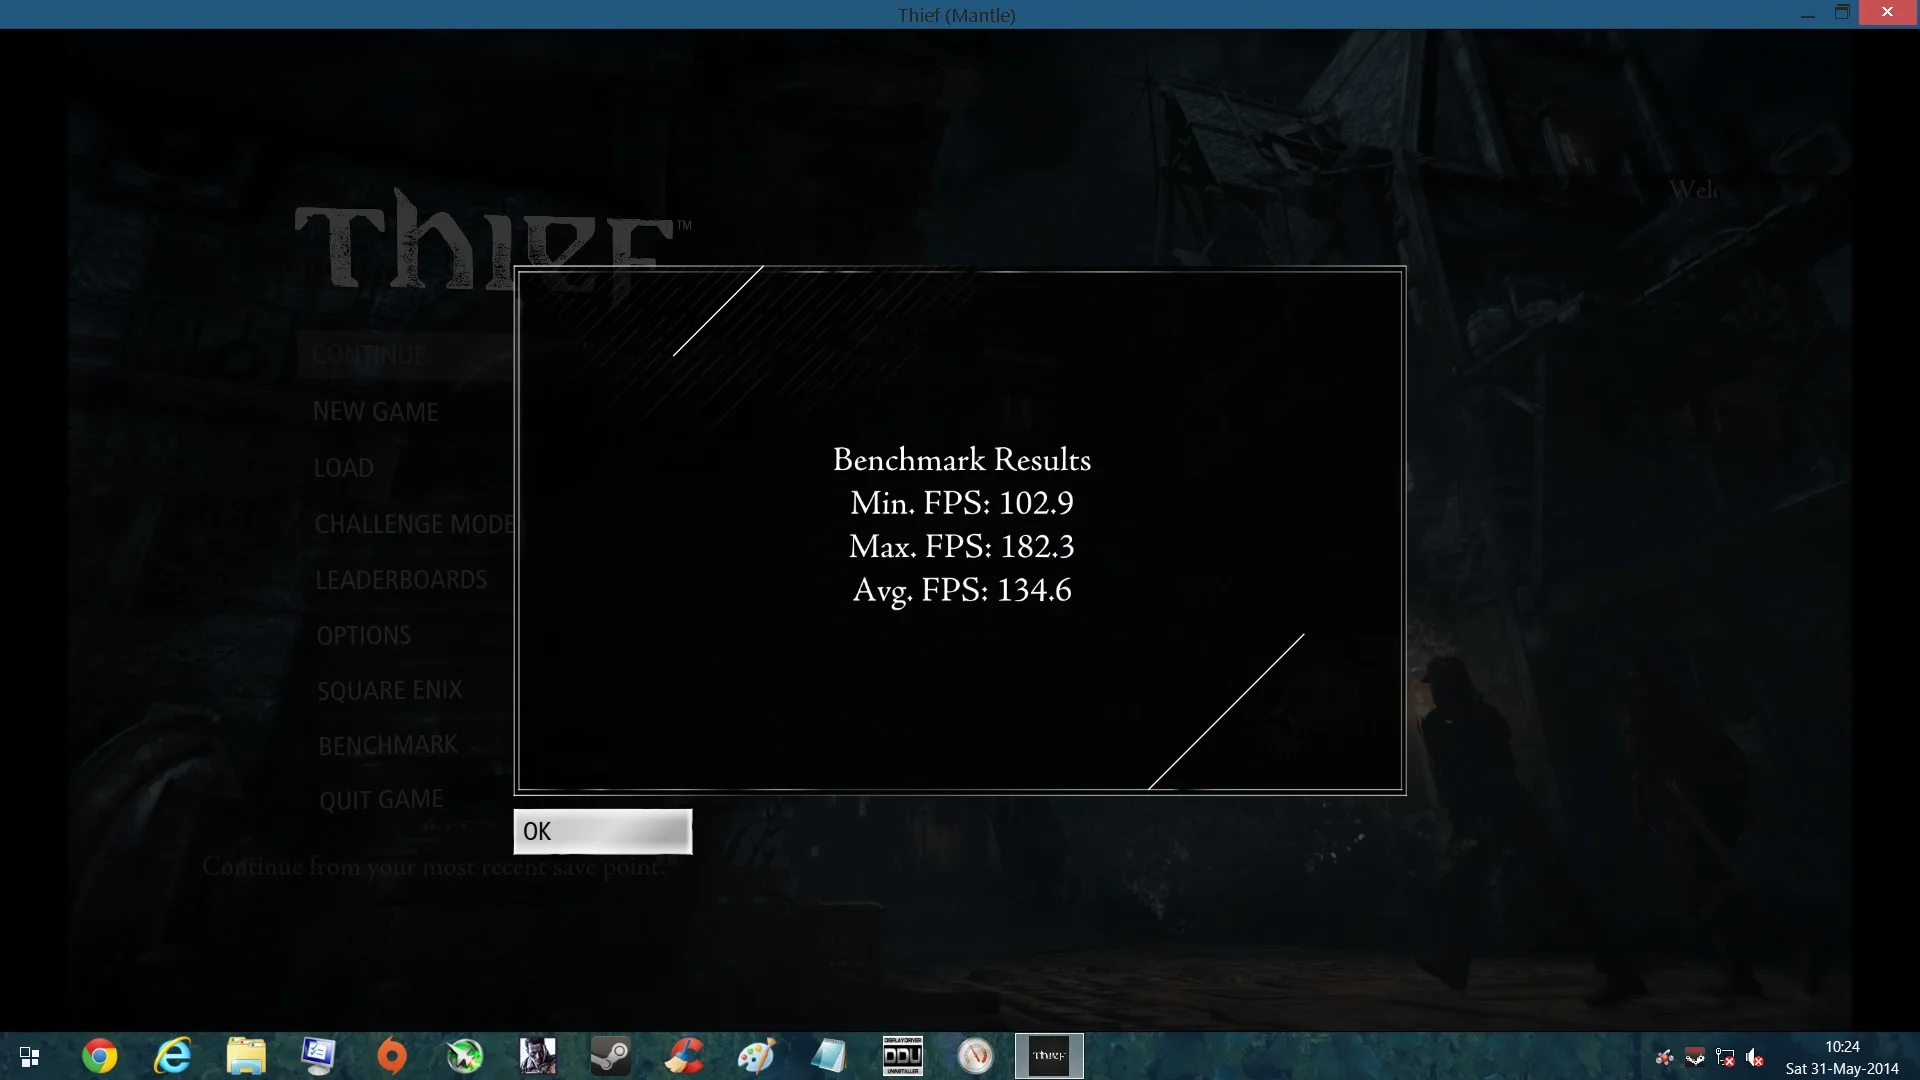Image resolution: width=1920 pixels, height=1080 pixels.
Task: Select NEW GAME in the main menu
Action: click(376, 412)
